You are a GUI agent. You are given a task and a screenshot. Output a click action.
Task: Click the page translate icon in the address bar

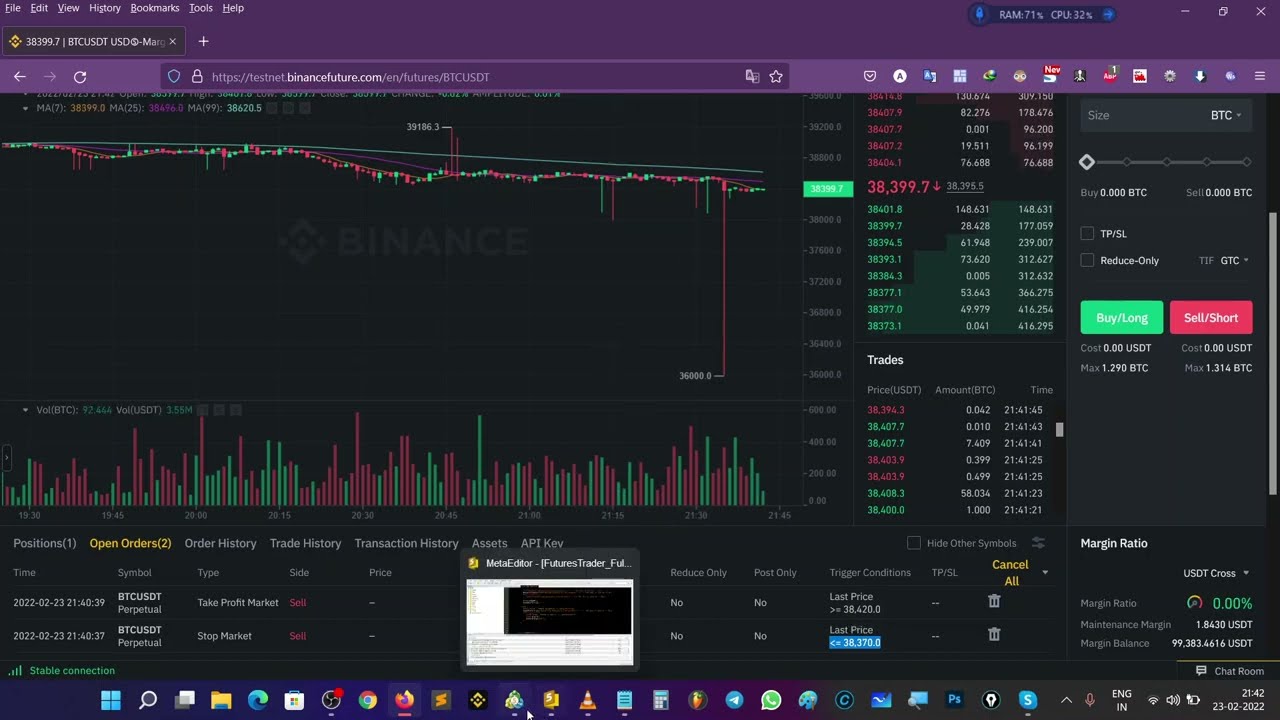tap(752, 76)
